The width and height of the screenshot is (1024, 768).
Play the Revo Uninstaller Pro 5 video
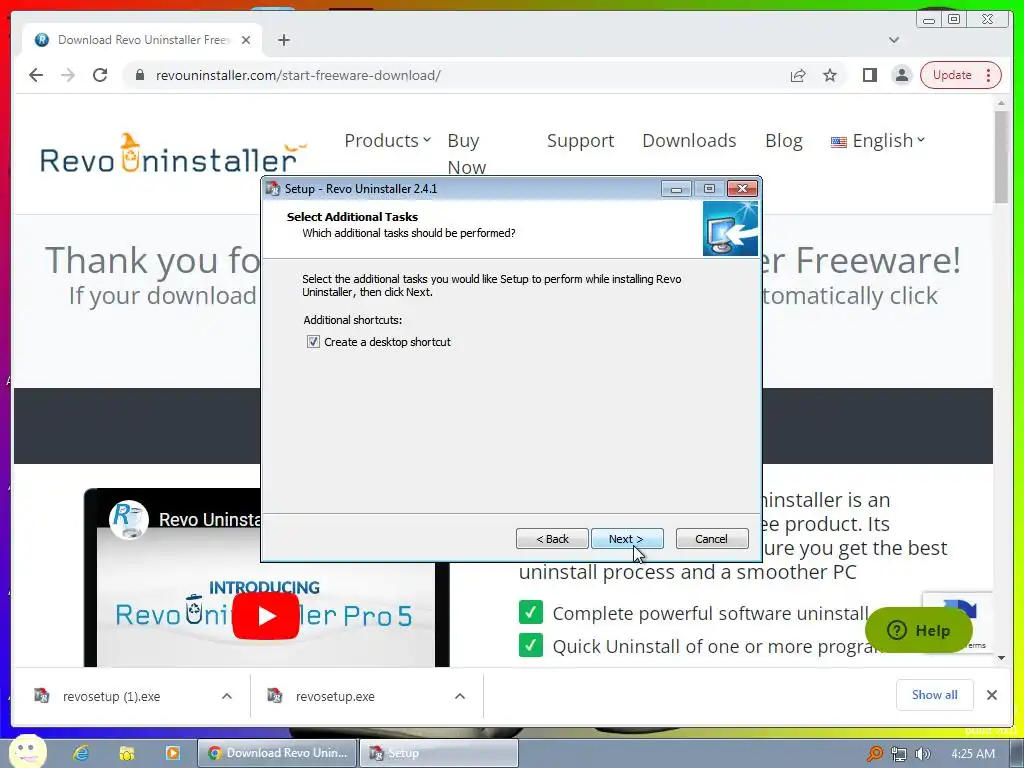266,616
